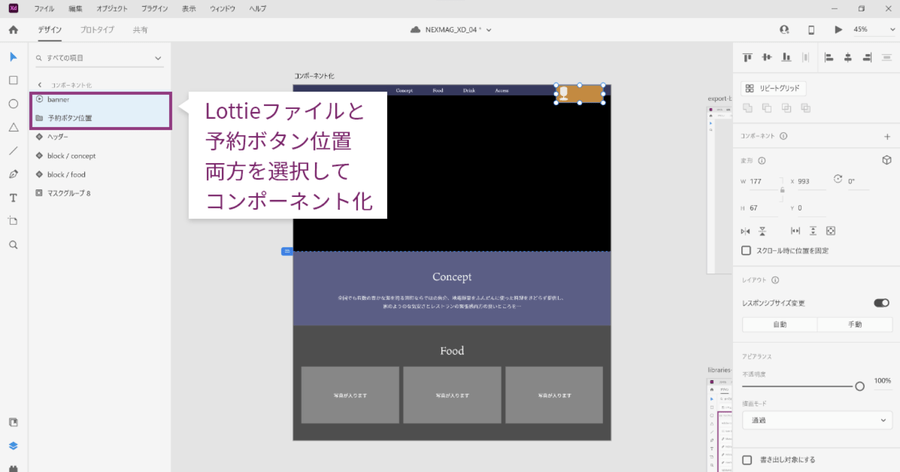Align selection to horizontal center

point(848,57)
